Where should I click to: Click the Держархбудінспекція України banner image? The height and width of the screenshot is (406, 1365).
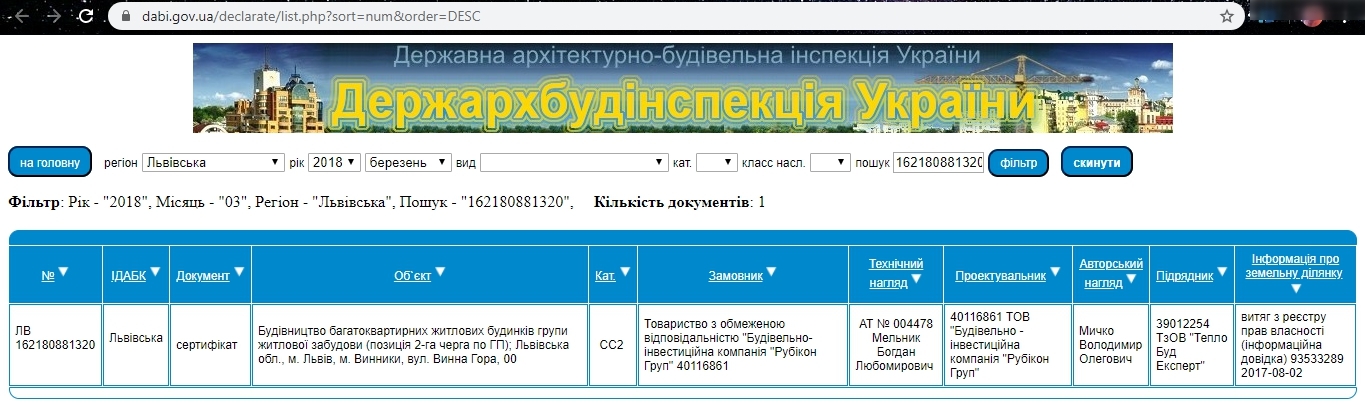pyautogui.click(x=683, y=88)
